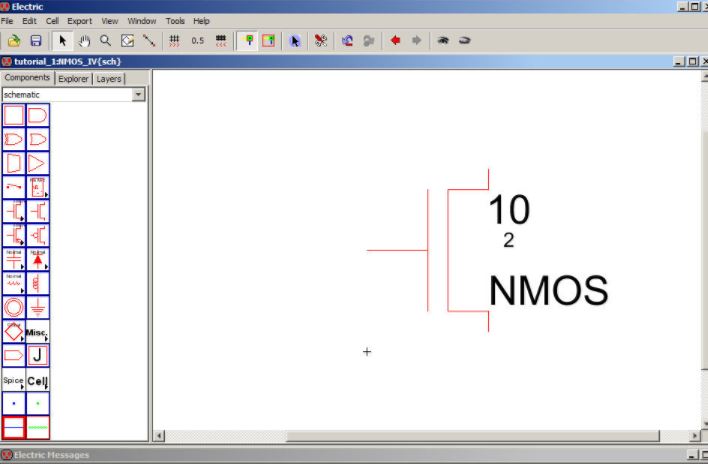Click the NMOS transistor label on canvas
The image size is (708, 464).
click(548, 291)
